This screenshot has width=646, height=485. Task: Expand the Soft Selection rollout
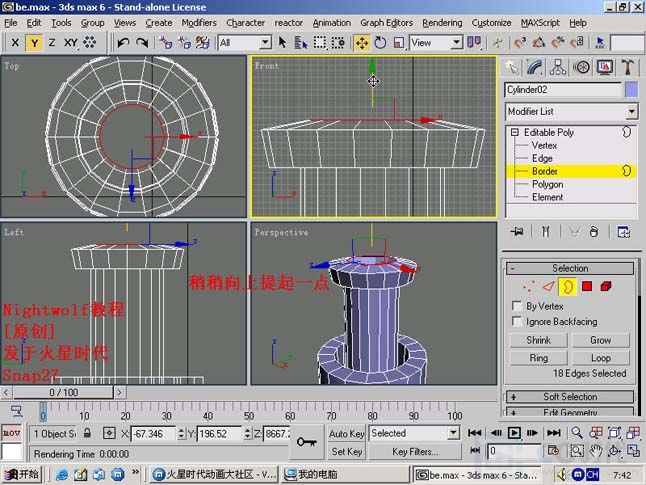click(x=570, y=397)
